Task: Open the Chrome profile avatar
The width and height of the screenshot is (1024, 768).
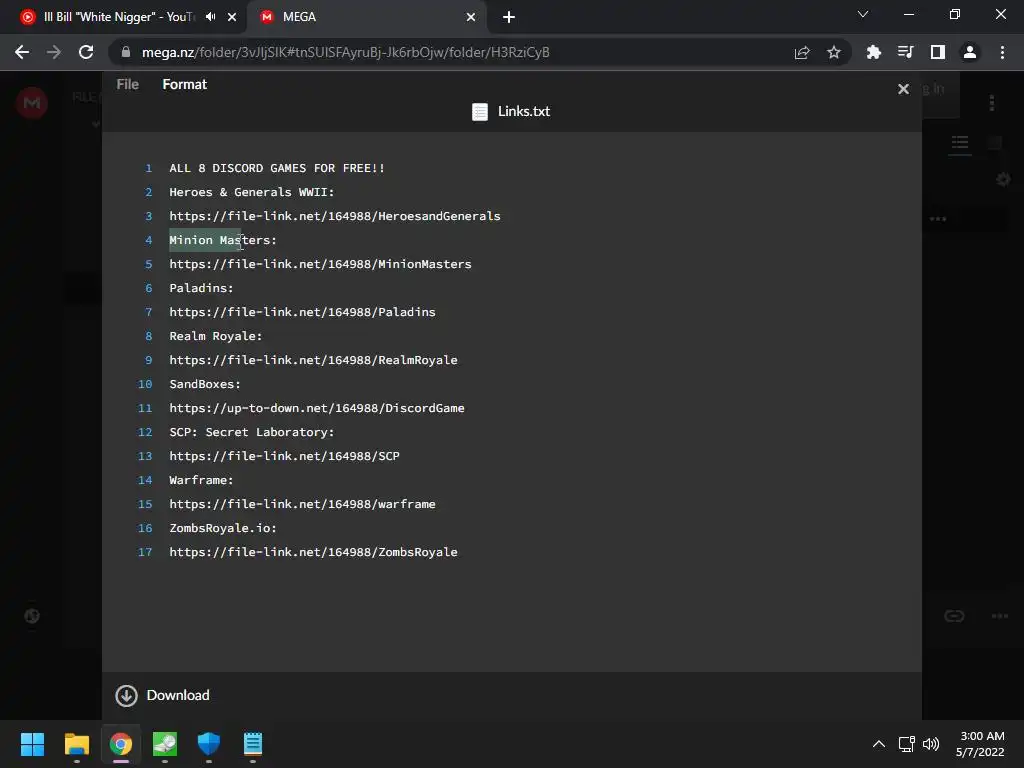Action: pos(970,52)
